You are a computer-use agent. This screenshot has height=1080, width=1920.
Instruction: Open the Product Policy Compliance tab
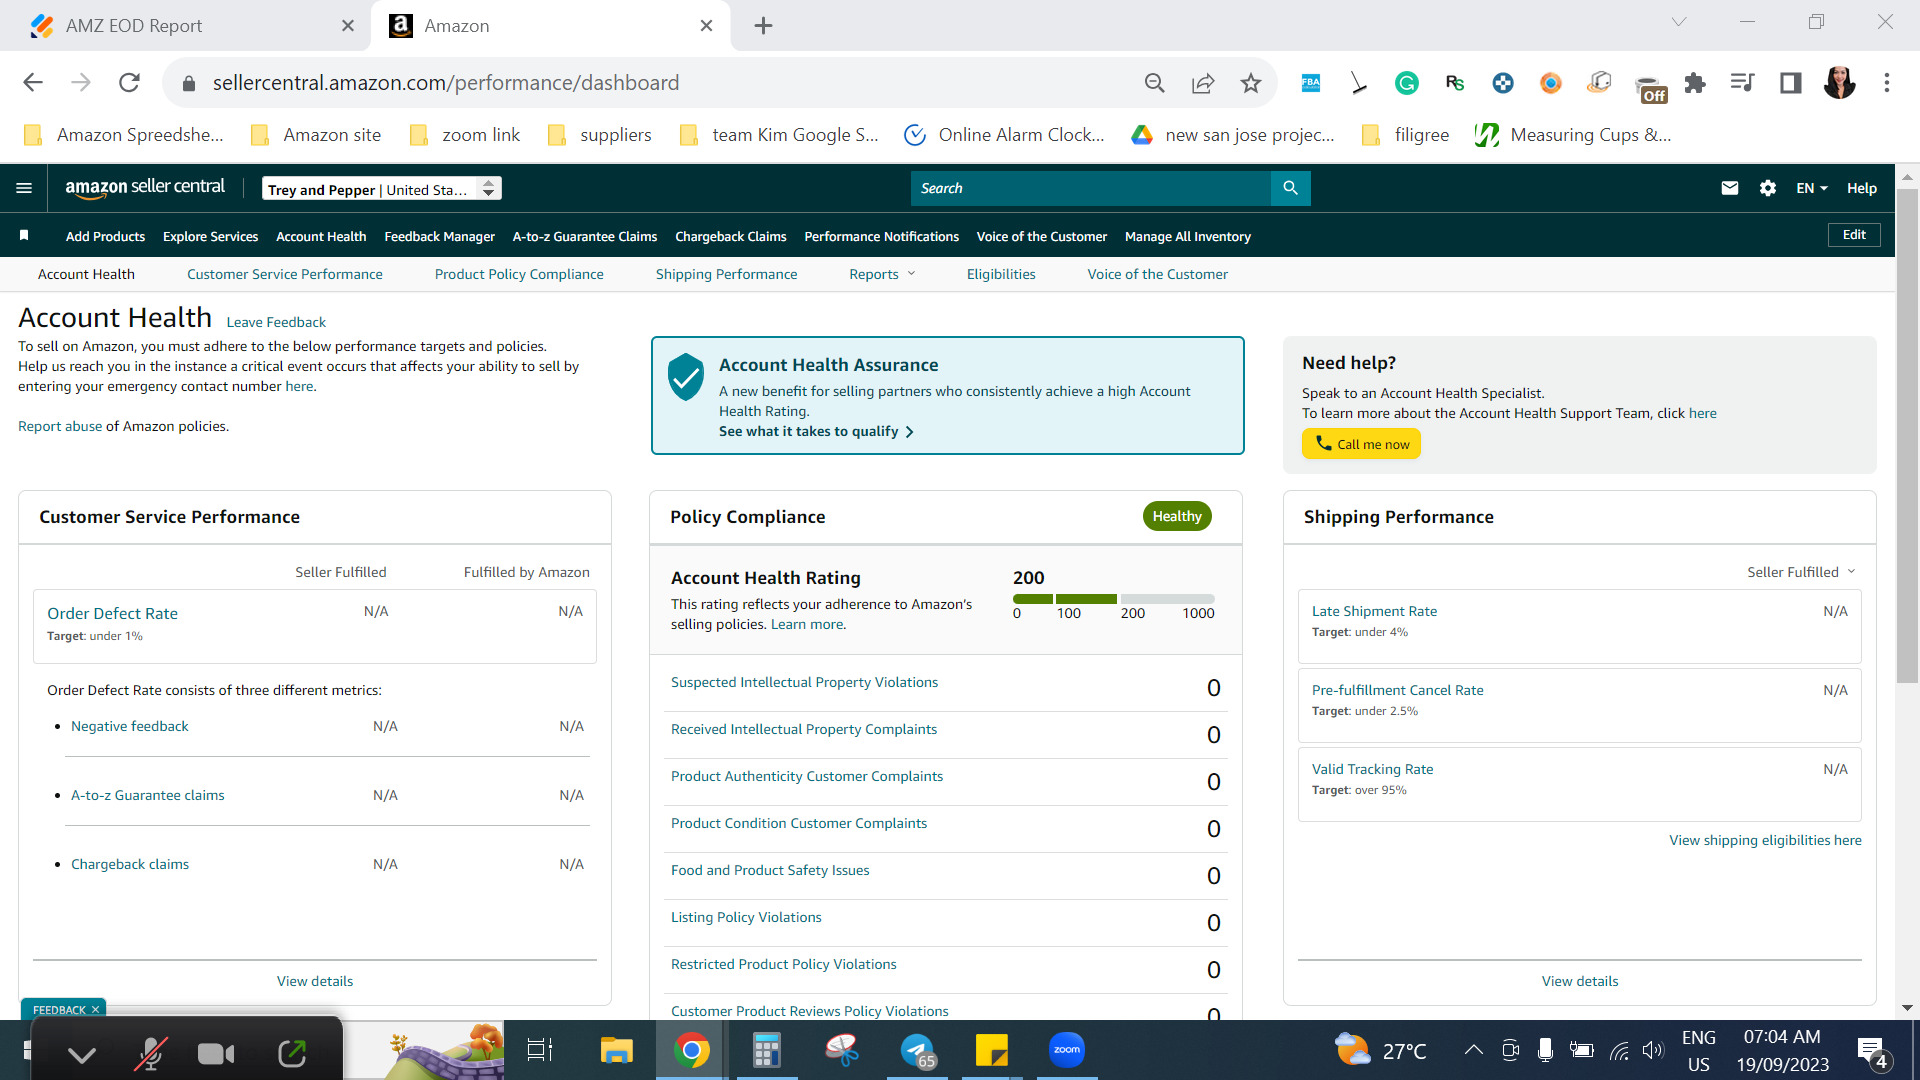pos(519,274)
